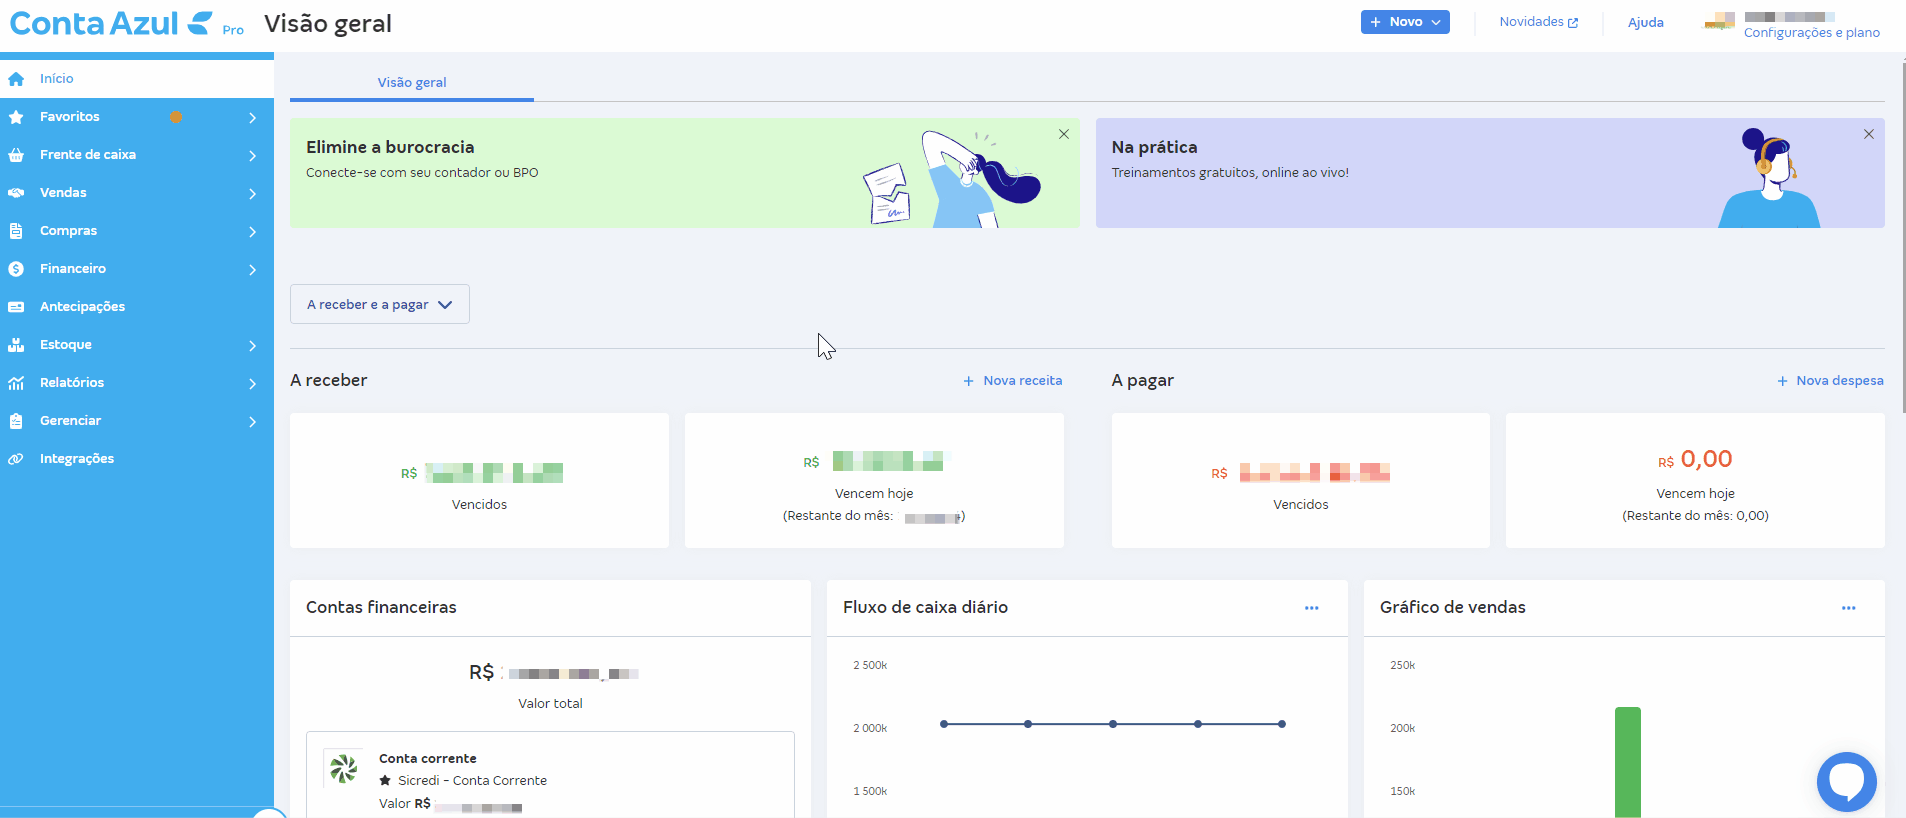Click the Sicredi bank logo

(344, 768)
